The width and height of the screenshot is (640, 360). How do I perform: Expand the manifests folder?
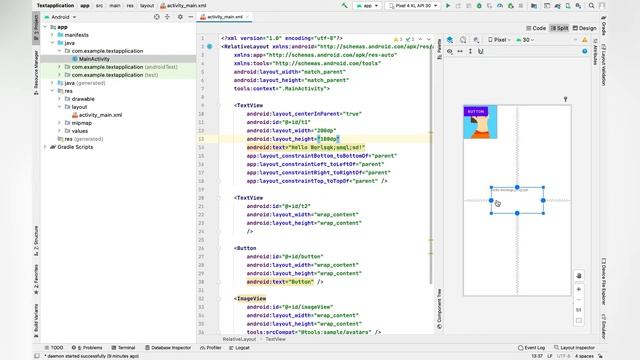(52, 35)
